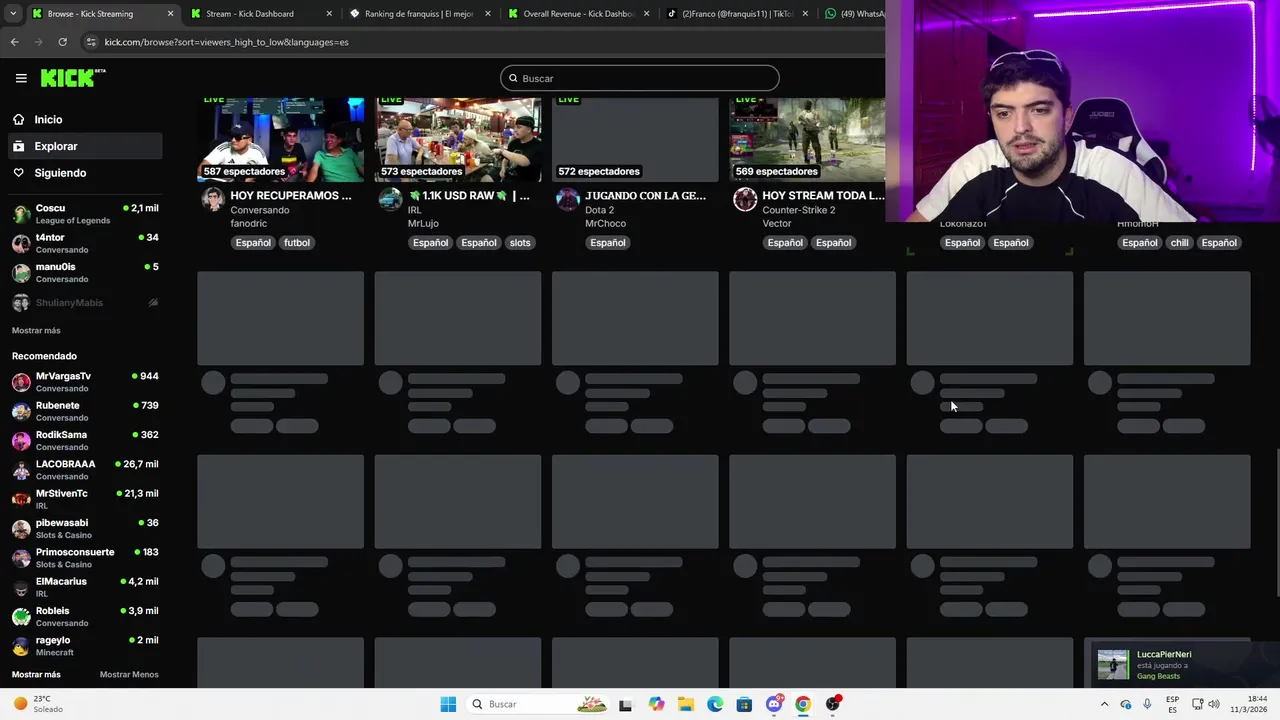1280x720 pixels.
Task: Click RodikSama avatar in recommended
Action: [21, 441]
